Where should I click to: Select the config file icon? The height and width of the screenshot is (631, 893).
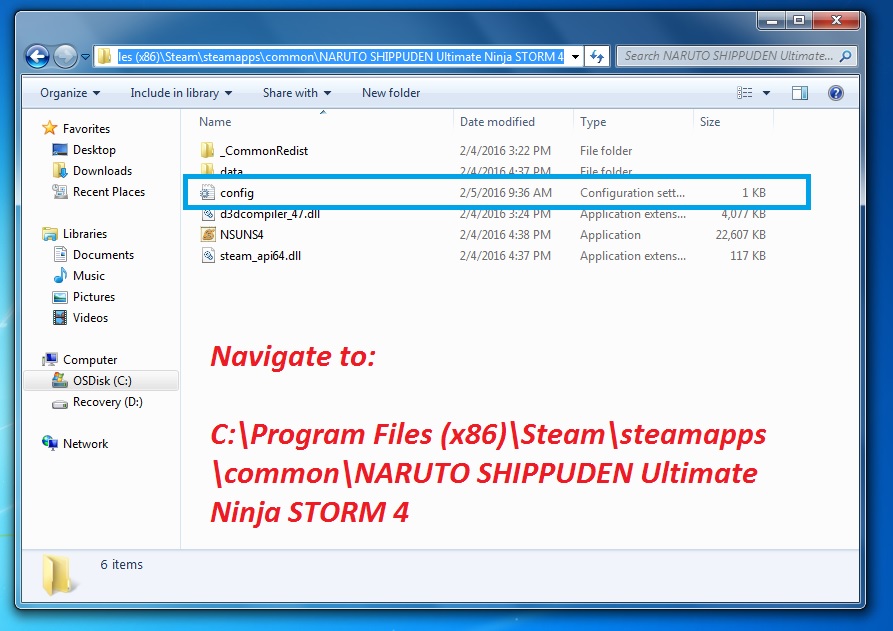coord(208,192)
